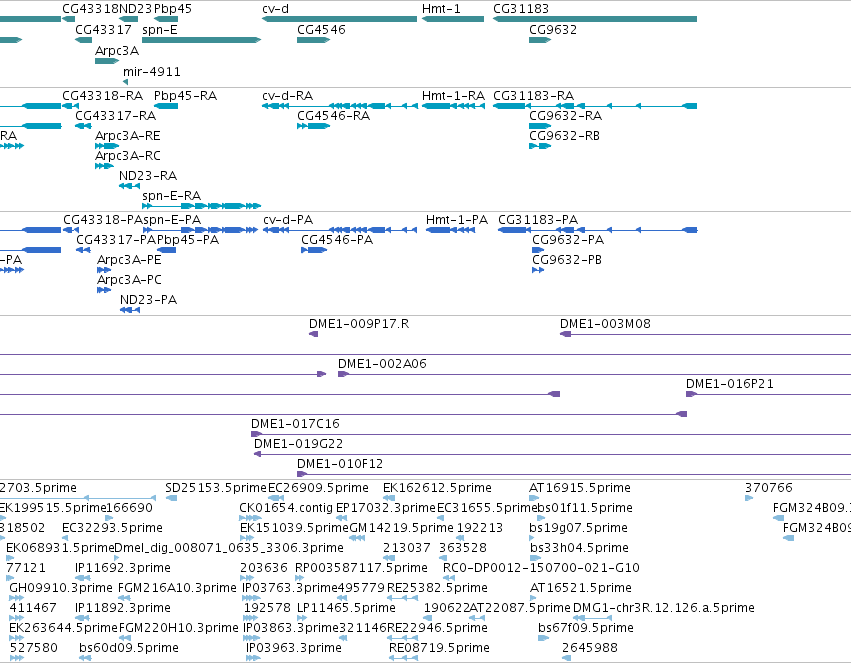Select the CG9632-PB protein label
Screen dimensions: 851x663
click(567, 260)
